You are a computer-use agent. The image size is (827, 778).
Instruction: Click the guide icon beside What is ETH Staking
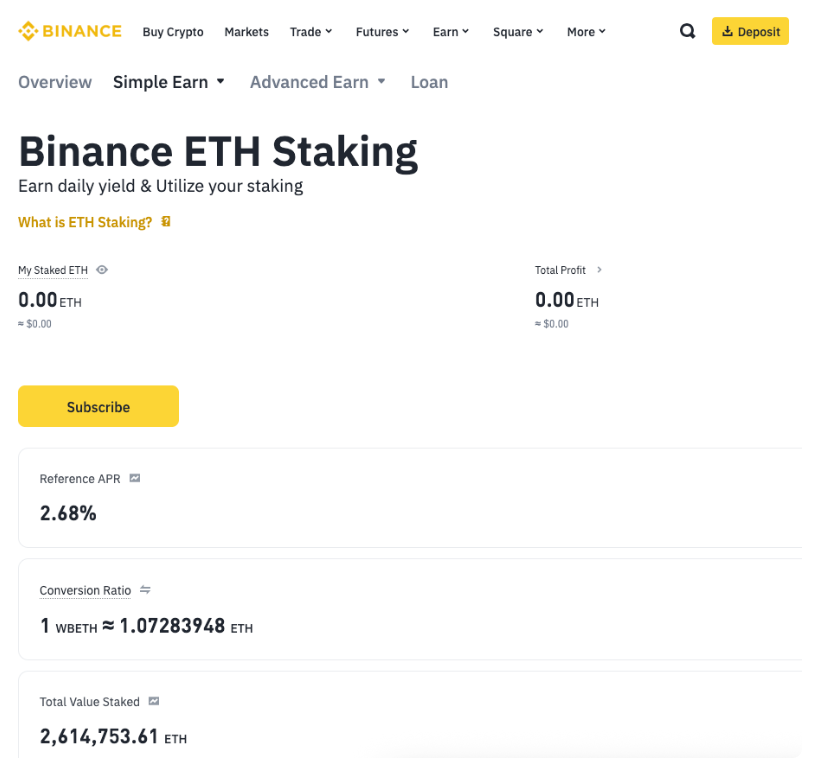click(166, 222)
